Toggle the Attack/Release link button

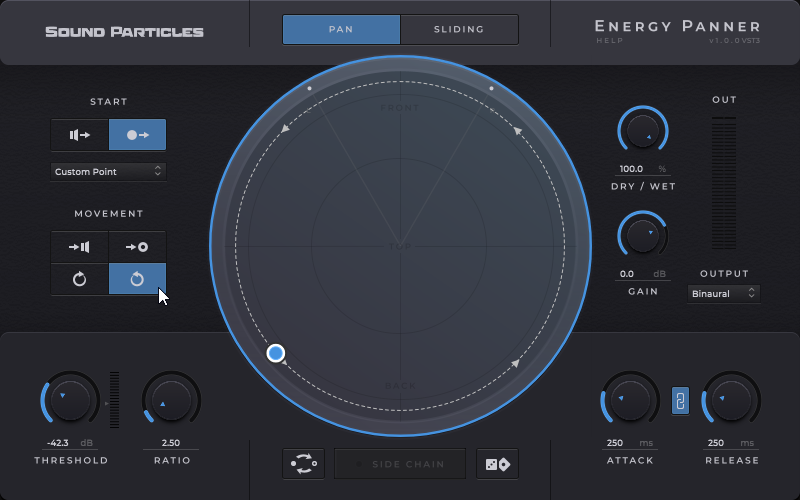pyautogui.click(x=680, y=401)
